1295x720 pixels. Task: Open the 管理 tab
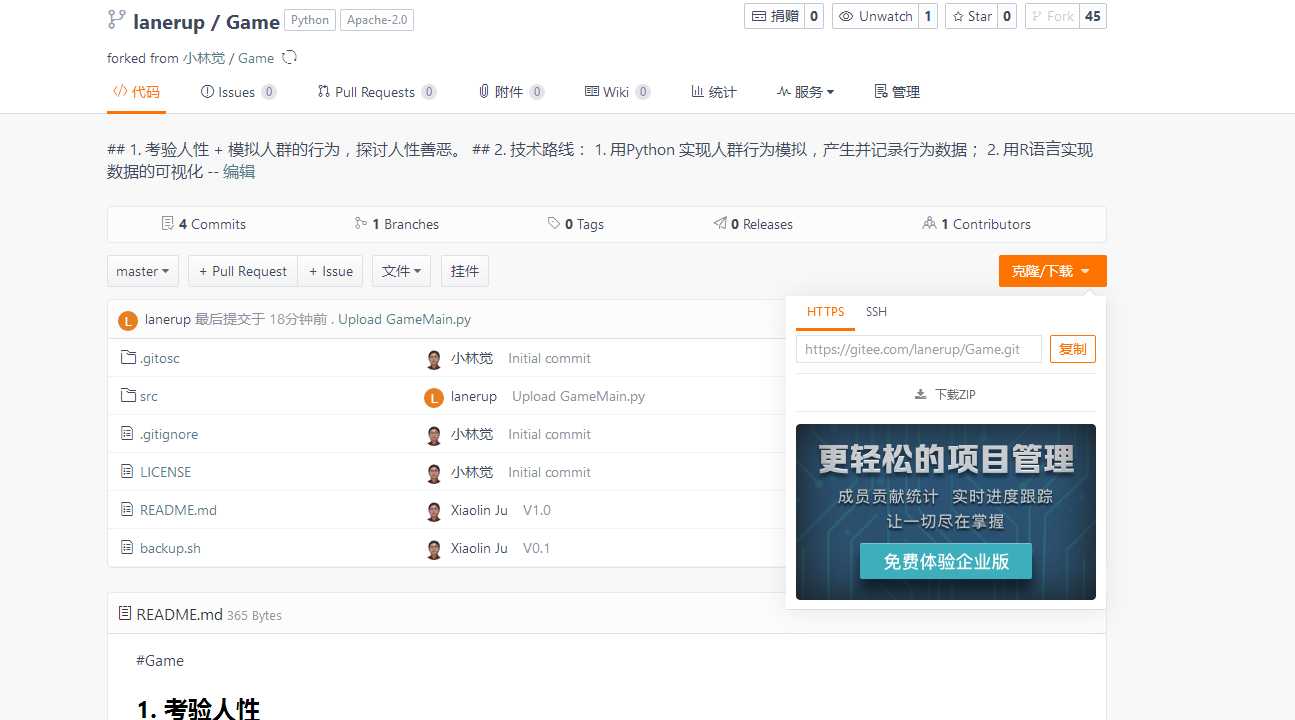tap(897, 92)
